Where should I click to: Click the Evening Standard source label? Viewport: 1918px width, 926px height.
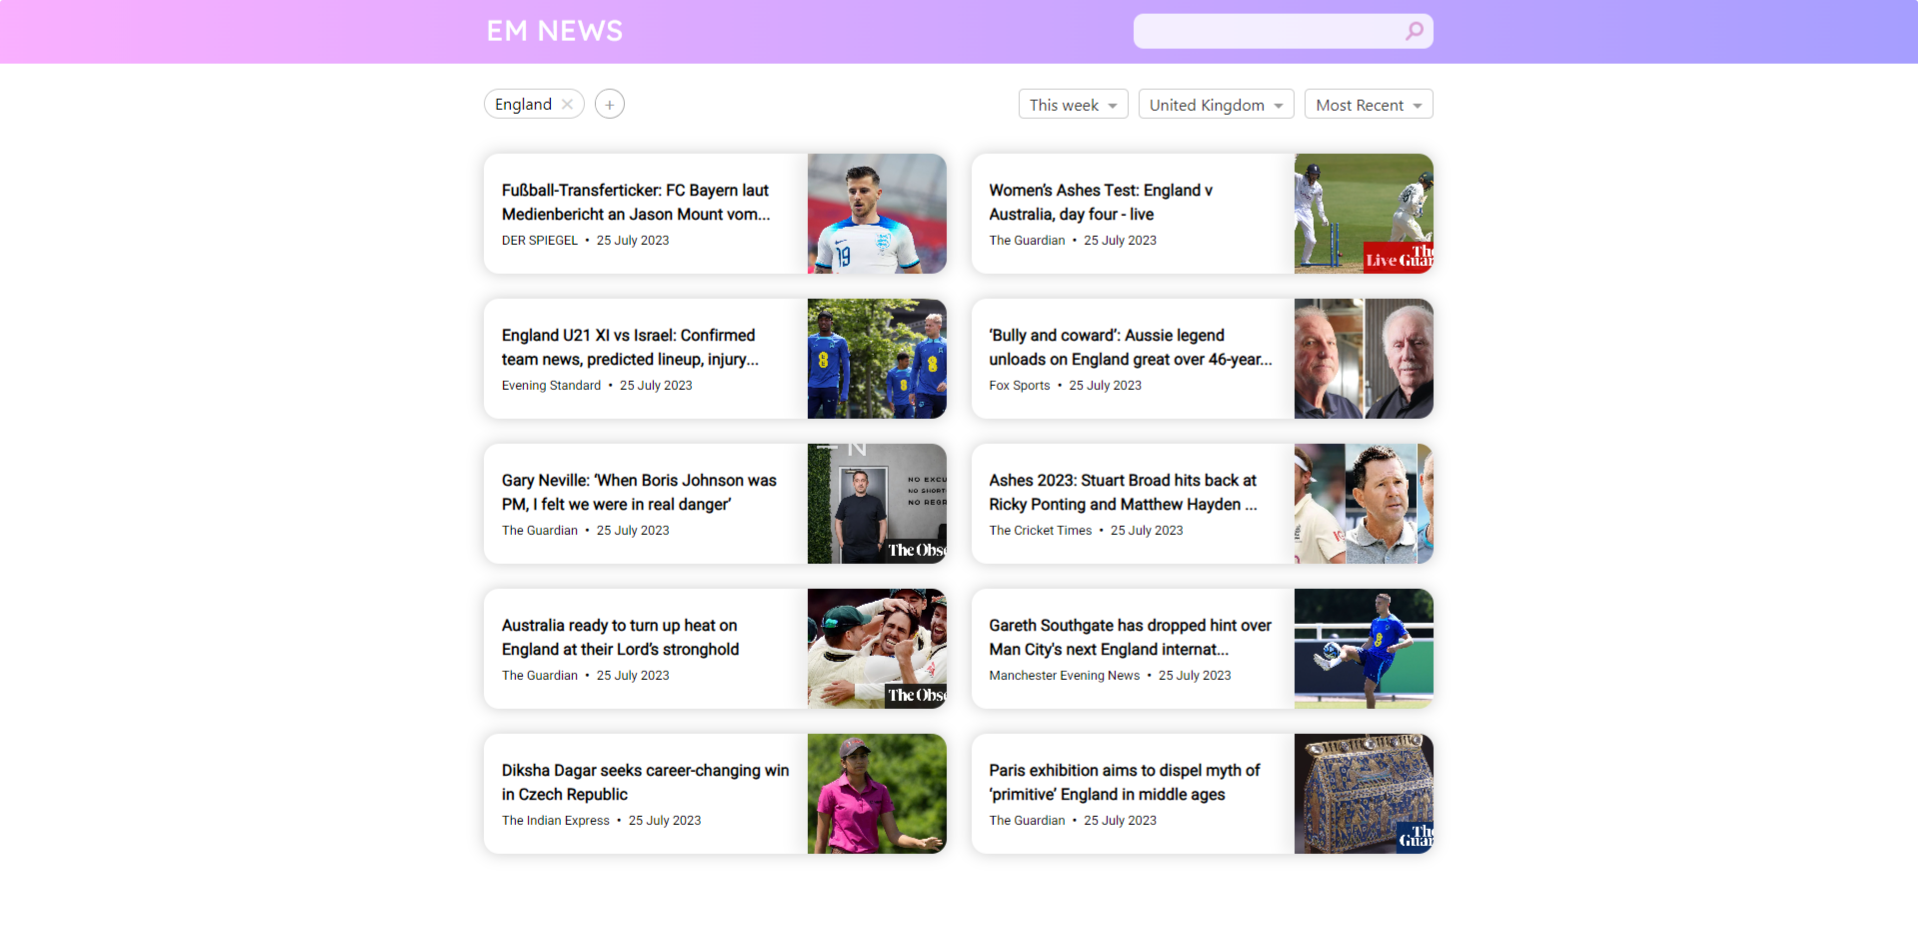[x=551, y=385]
